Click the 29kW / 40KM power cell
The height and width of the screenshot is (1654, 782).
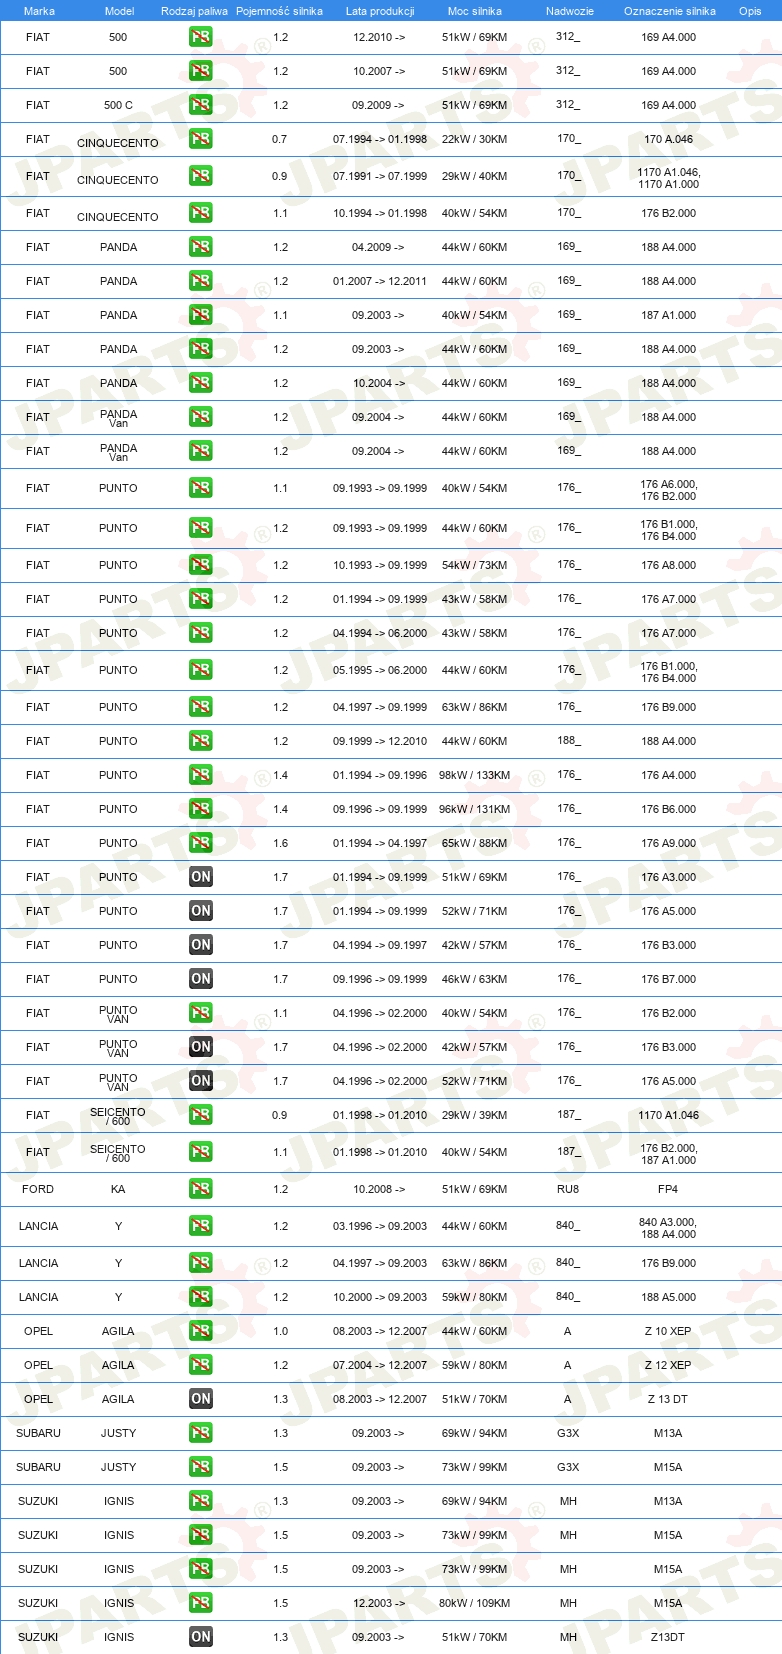tap(475, 176)
